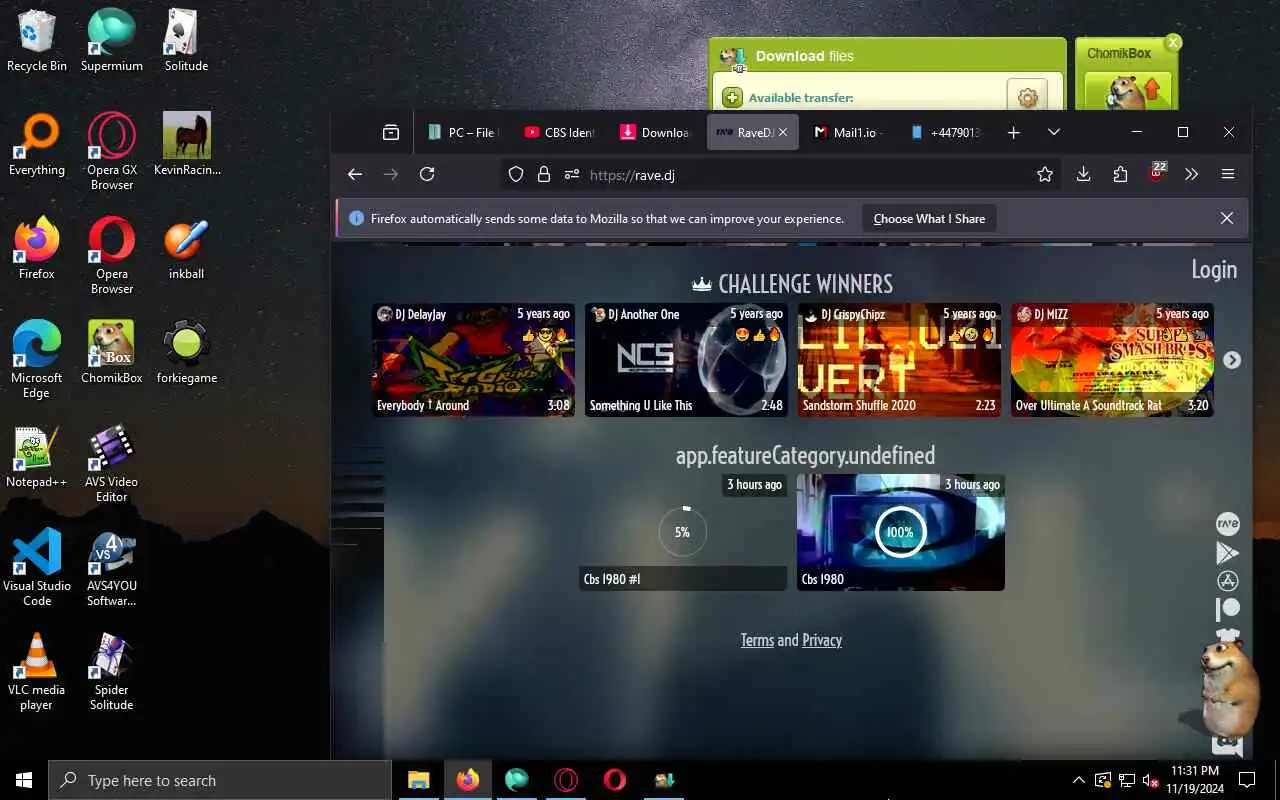Switch to the Download tab
This screenshot has width=1280, height=800.
point(656,132)
